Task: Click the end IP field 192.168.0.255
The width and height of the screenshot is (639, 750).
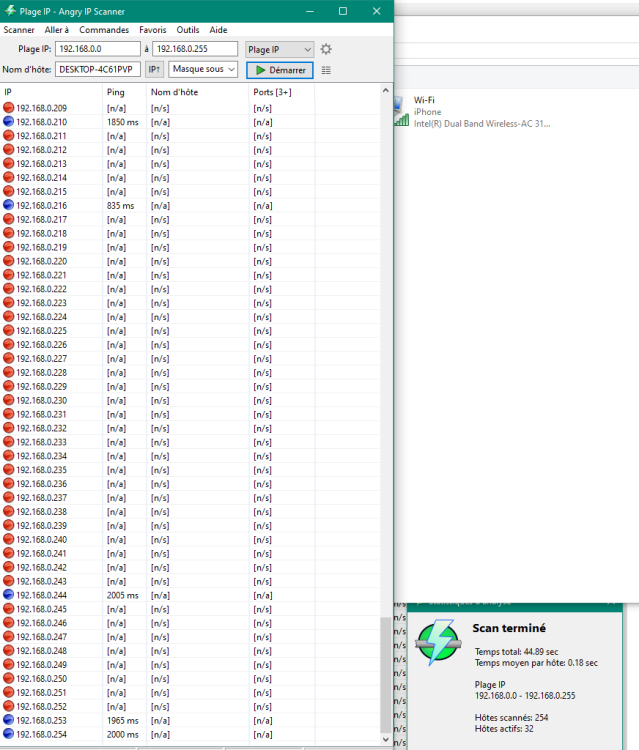Action: [195, 49]
